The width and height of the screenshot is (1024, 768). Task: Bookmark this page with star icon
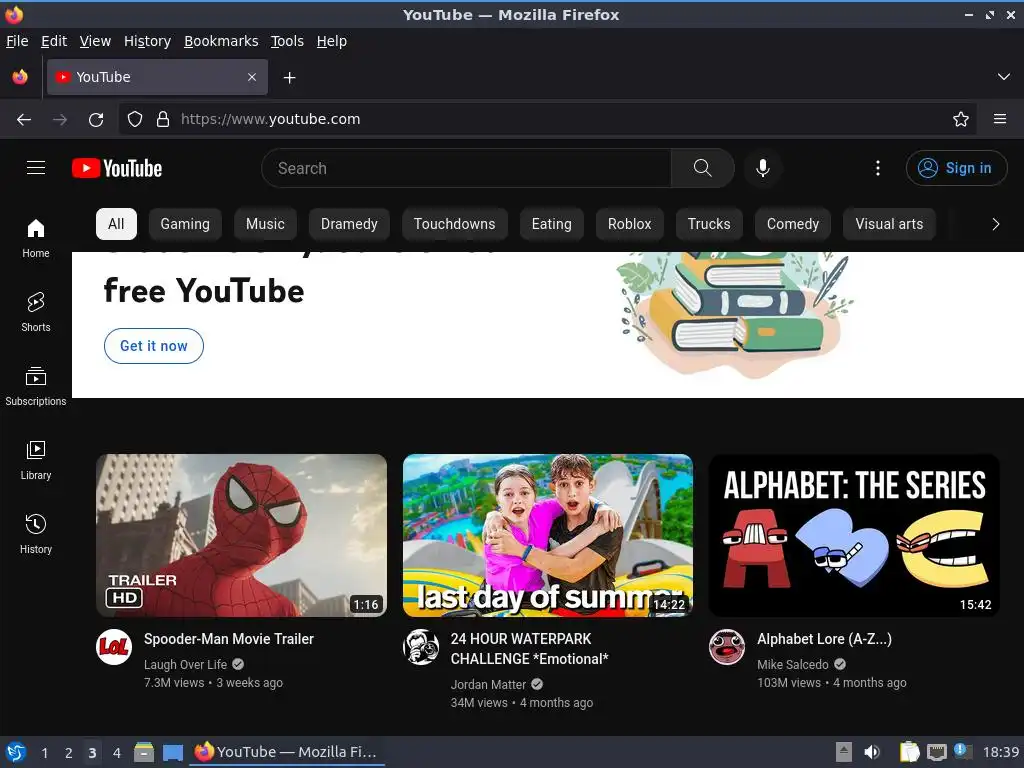point(961,120)
